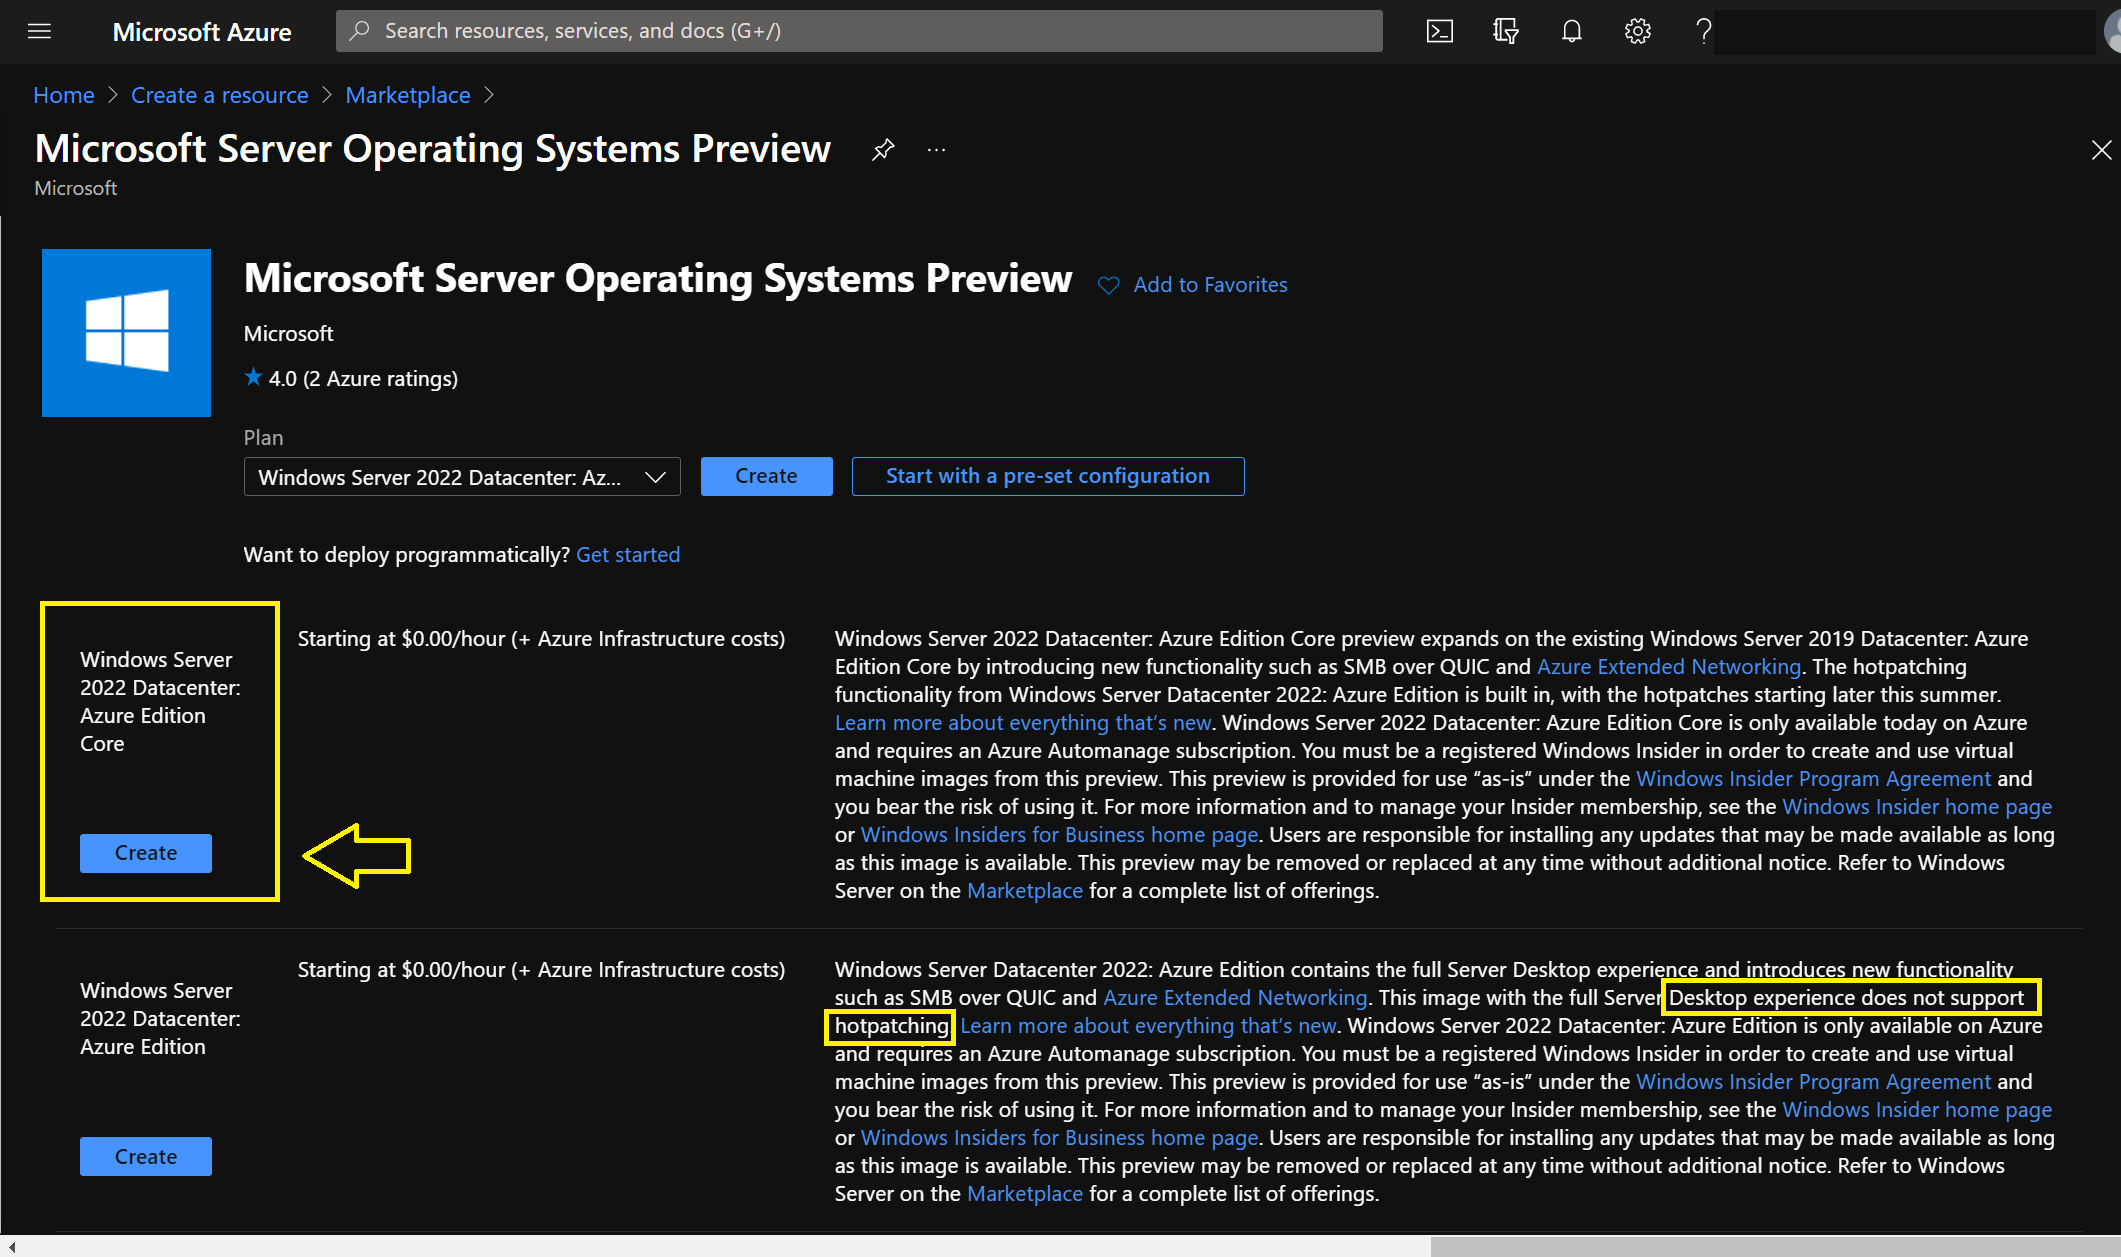Click the help question mark icon

1703,31
